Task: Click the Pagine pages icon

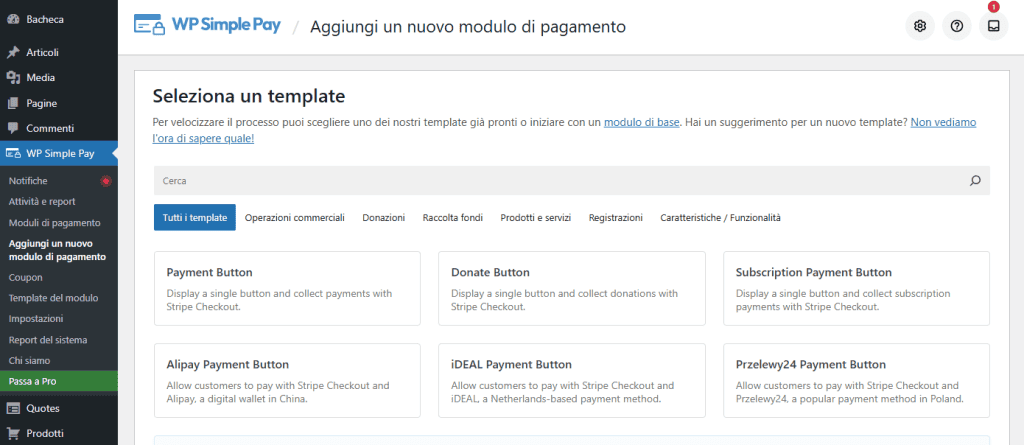Action: [12, 103]
